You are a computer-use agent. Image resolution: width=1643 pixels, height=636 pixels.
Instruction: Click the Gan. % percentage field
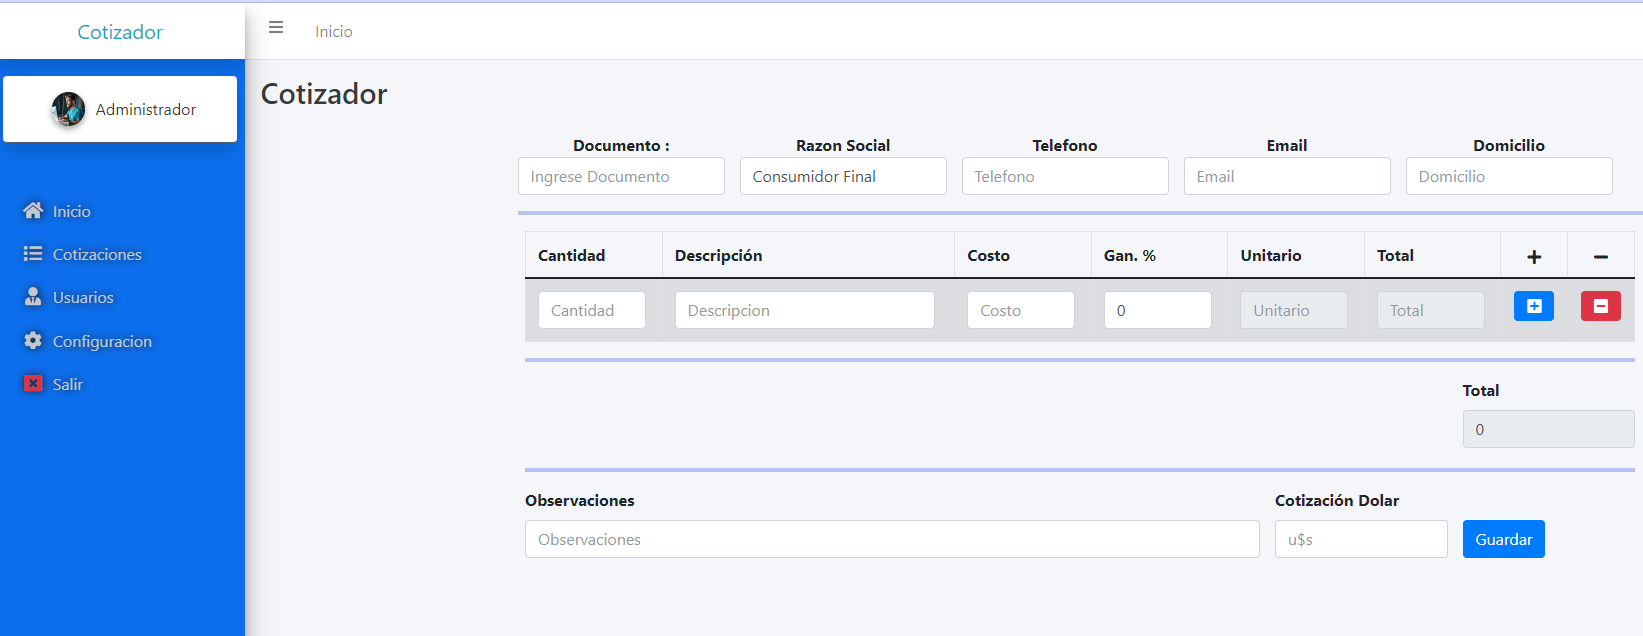1157,310
